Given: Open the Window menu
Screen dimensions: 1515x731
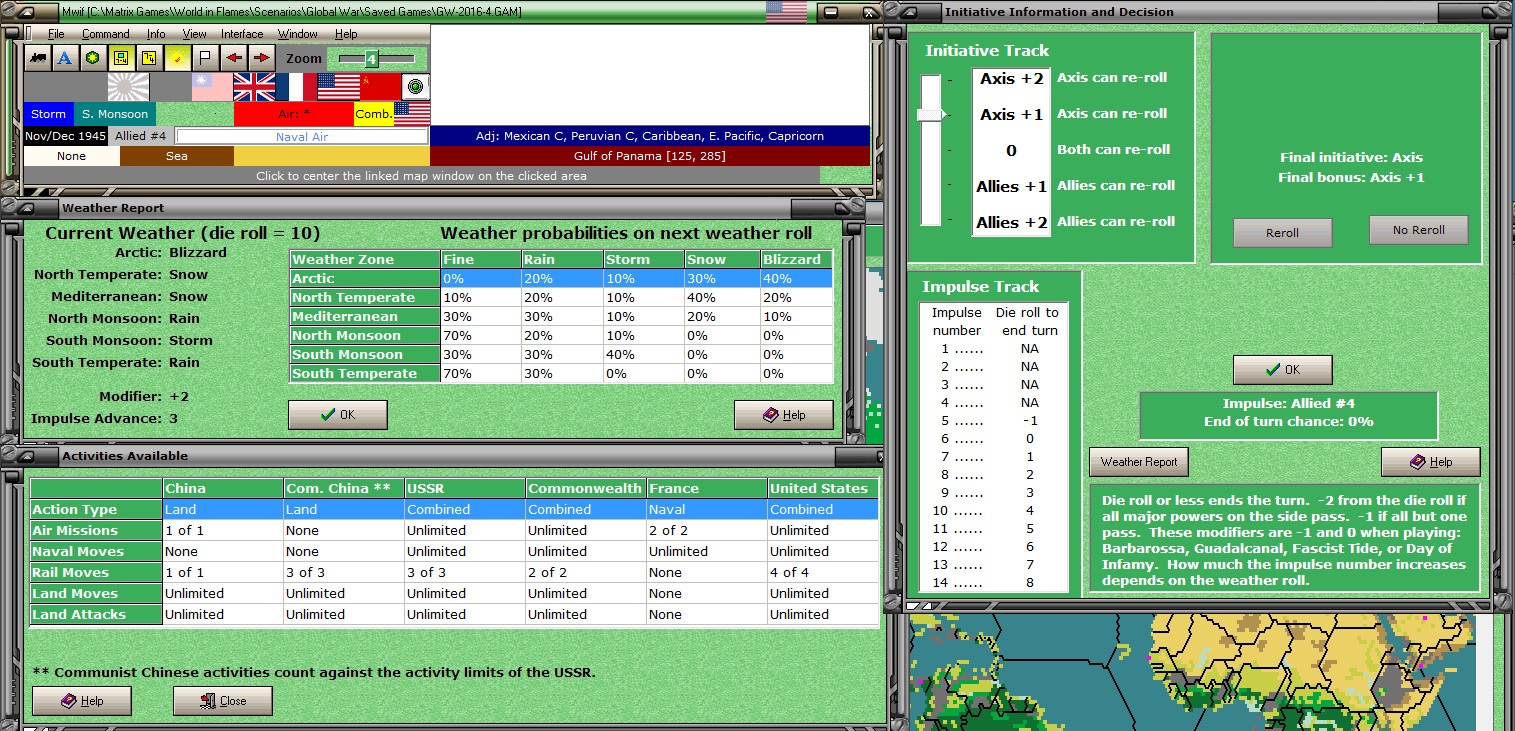Looking at the screenshot, I should tap(298, 34).
